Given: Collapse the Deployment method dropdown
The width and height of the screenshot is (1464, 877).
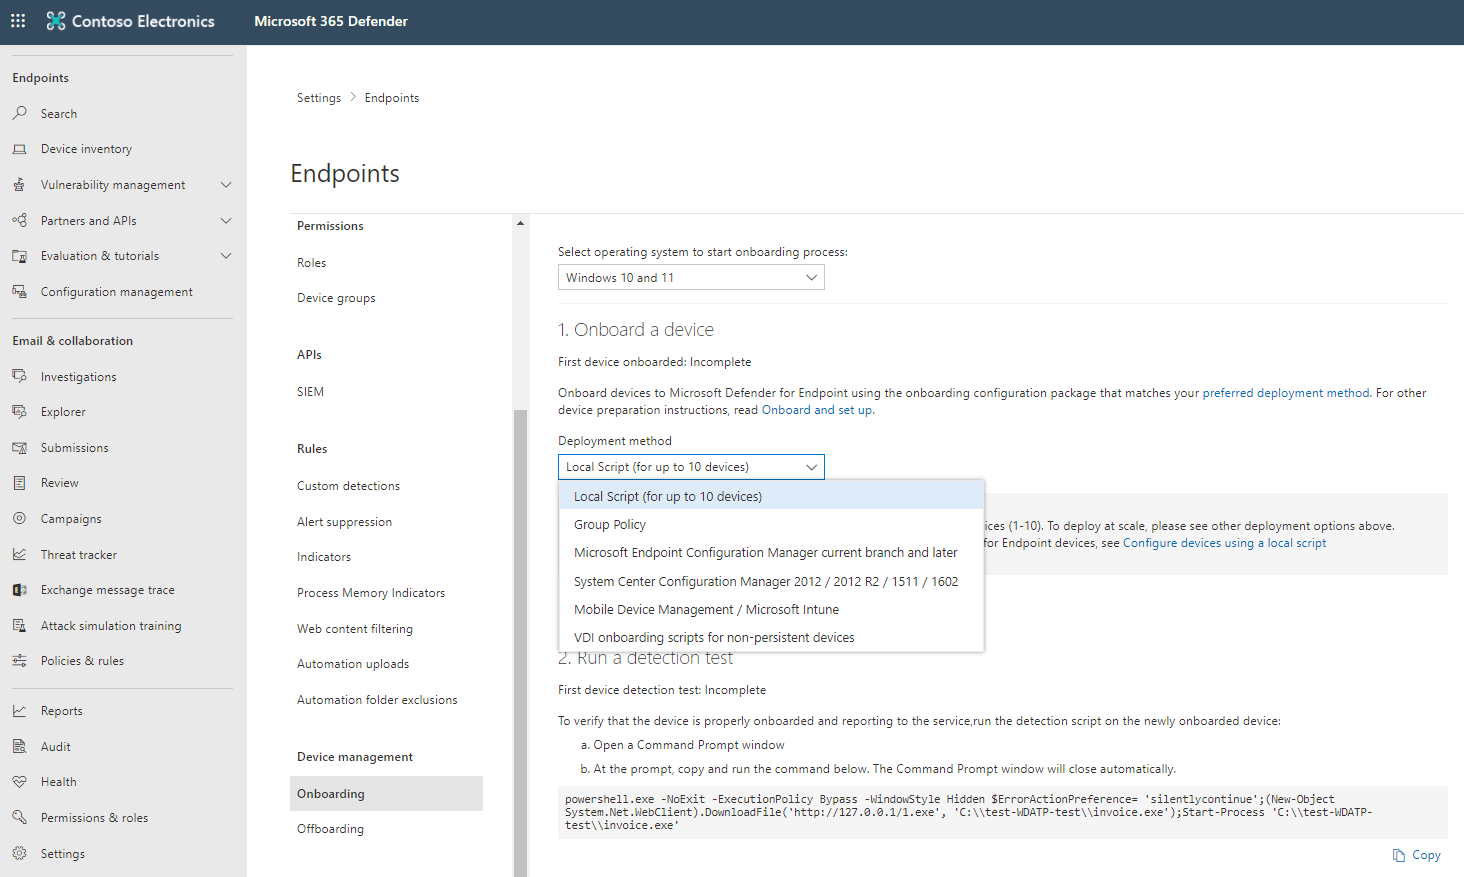Looking at the screenshot, I should [691, 467].
